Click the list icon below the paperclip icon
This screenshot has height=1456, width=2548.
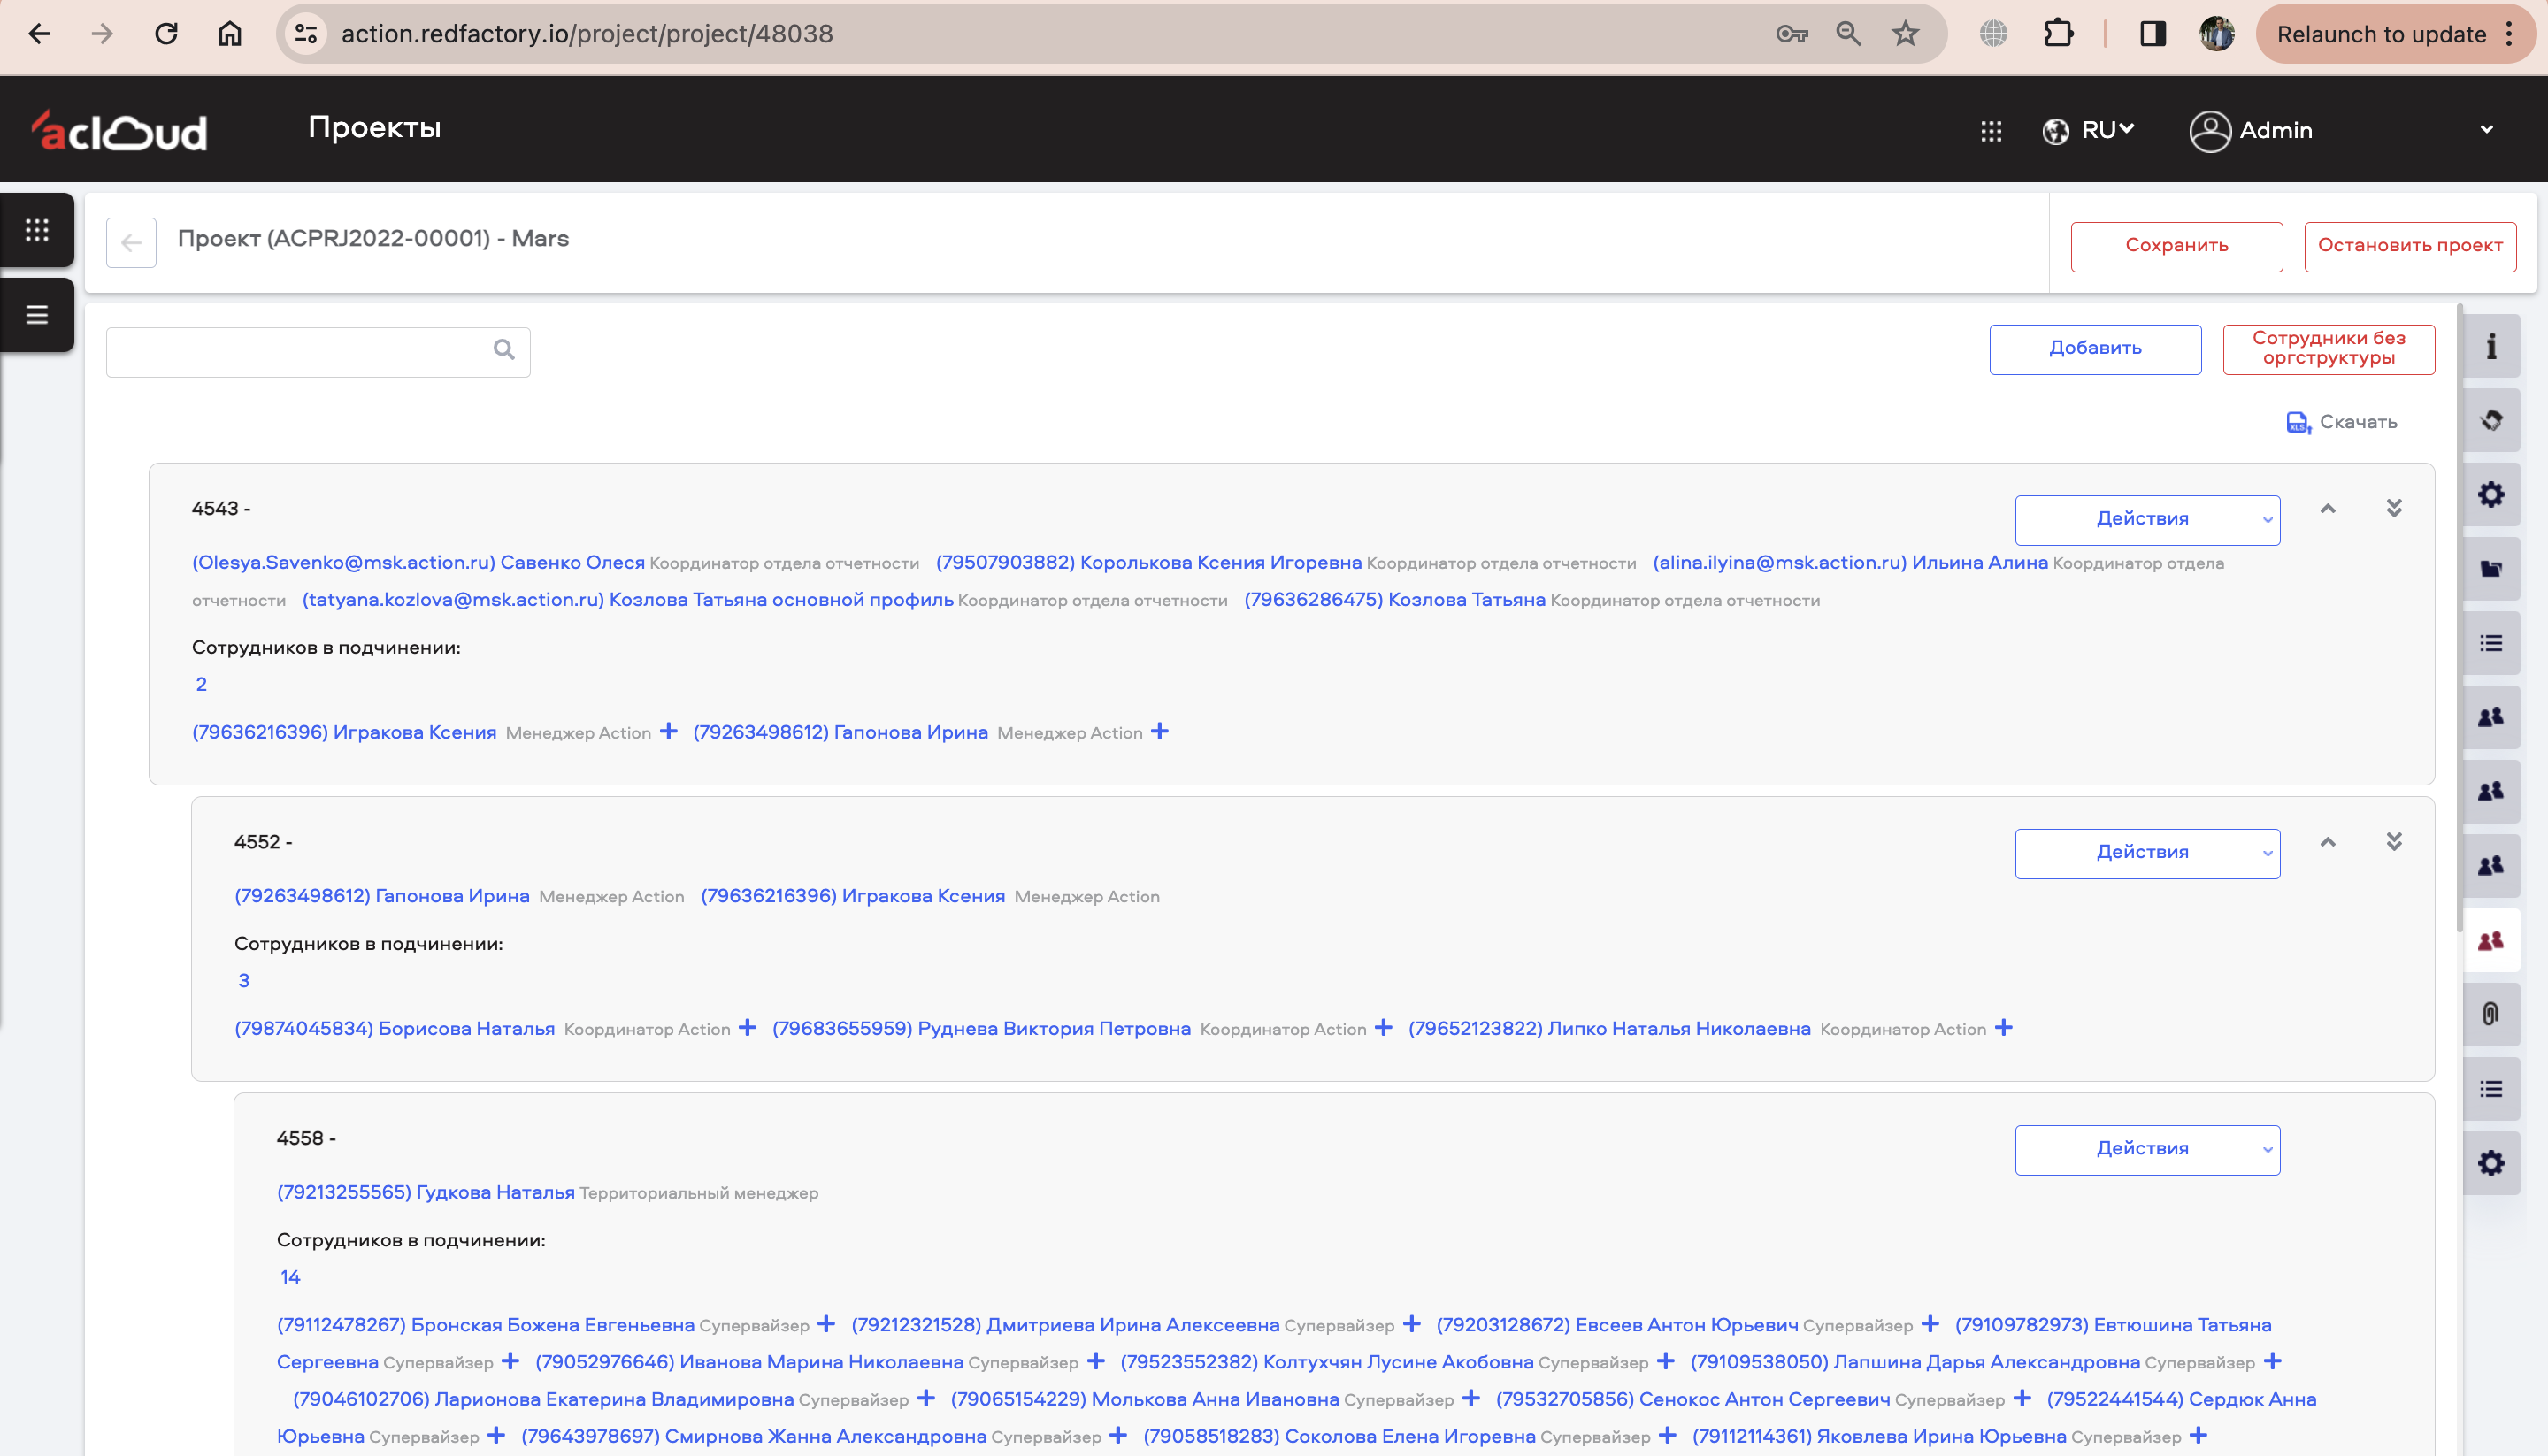[2491, 1089]
